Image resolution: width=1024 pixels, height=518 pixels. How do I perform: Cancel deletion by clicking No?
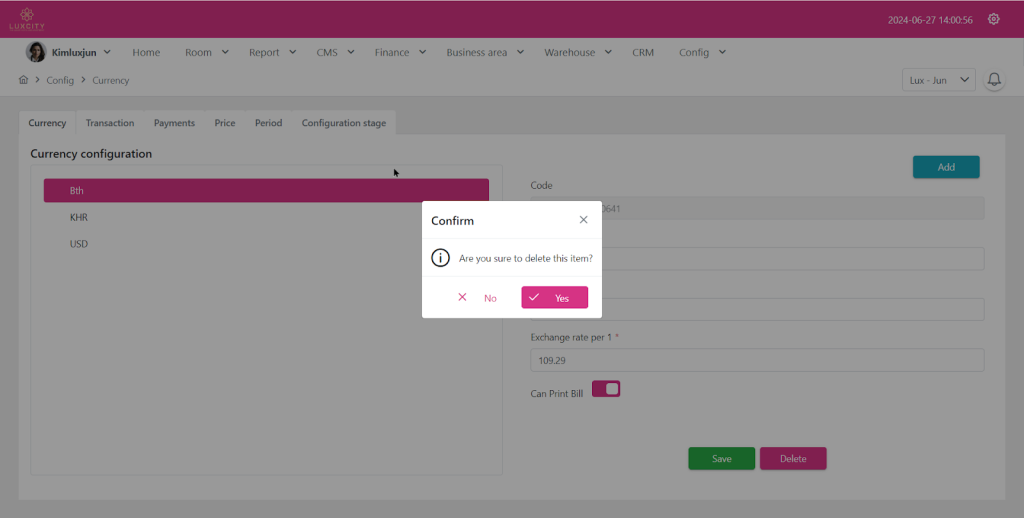click(x=478, y=298)
